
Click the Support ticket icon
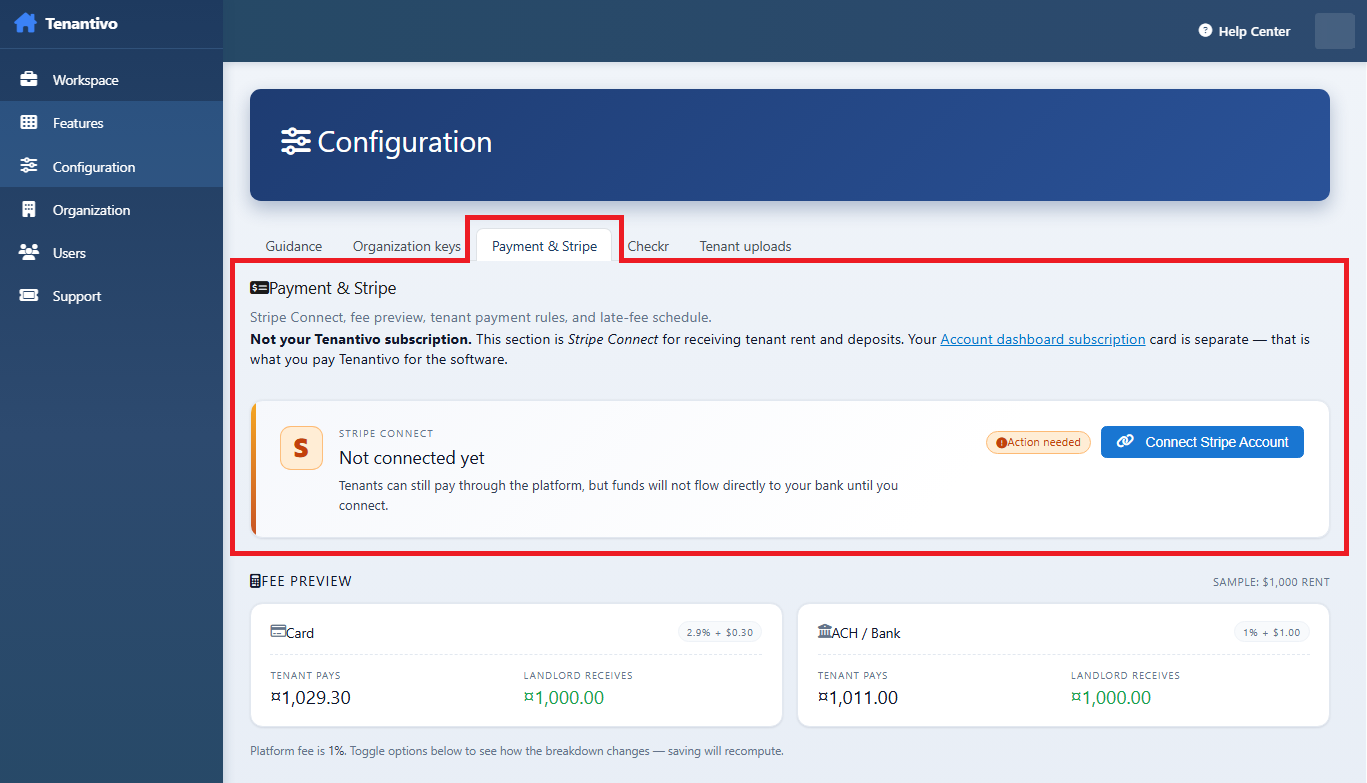(29, 296)
